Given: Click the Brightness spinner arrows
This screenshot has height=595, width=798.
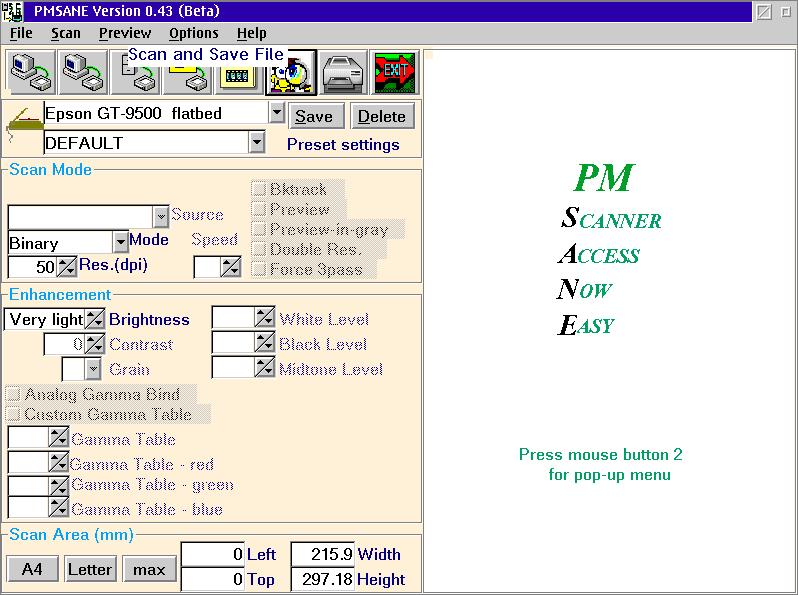Looking at the screenshot, I should 94,319.
